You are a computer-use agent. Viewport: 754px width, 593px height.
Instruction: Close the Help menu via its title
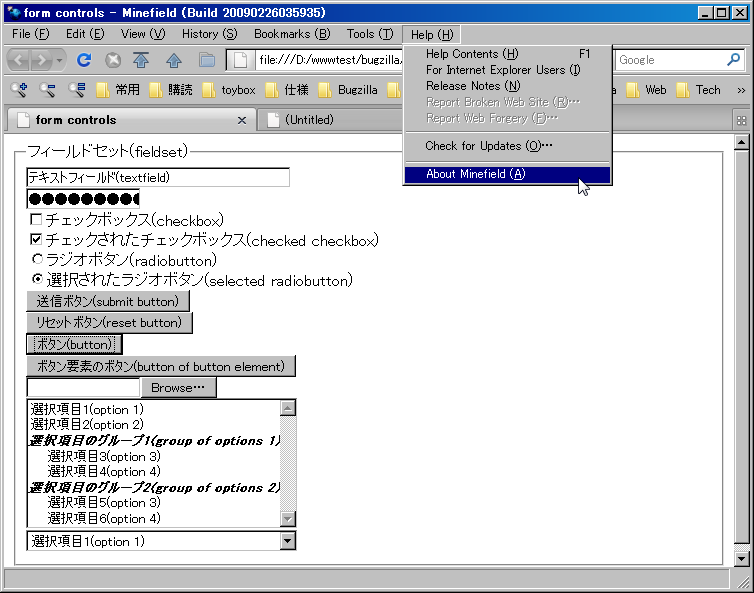[431, 35]
